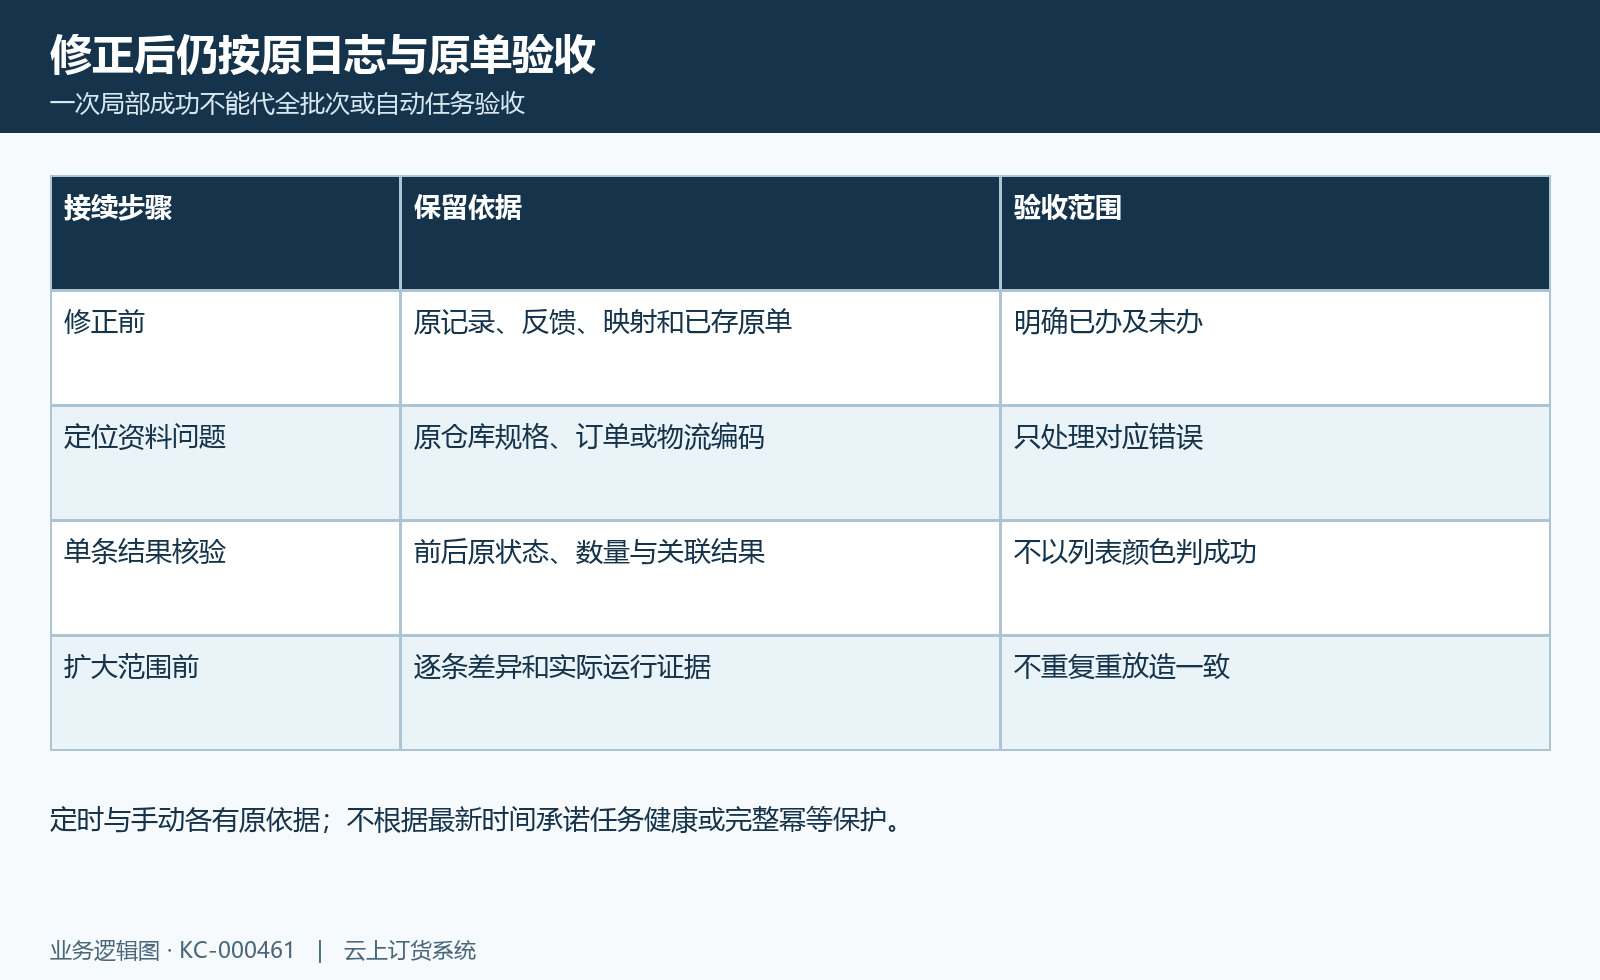Select the 接续步骤 column header
Viewport: 1600px width, 980px height.
[x=226, y=233]
